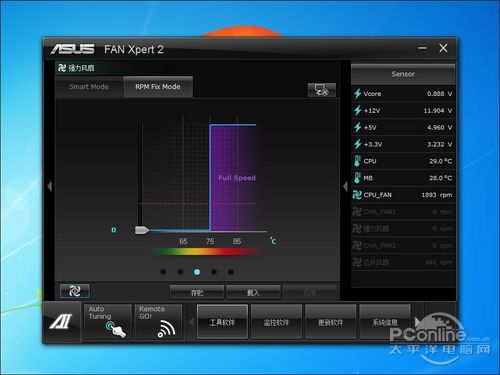The height and width of the screenshot is (375, 500).
Task: Click the fan icon beside 强力风扇 header
Action: coord(62,68)
